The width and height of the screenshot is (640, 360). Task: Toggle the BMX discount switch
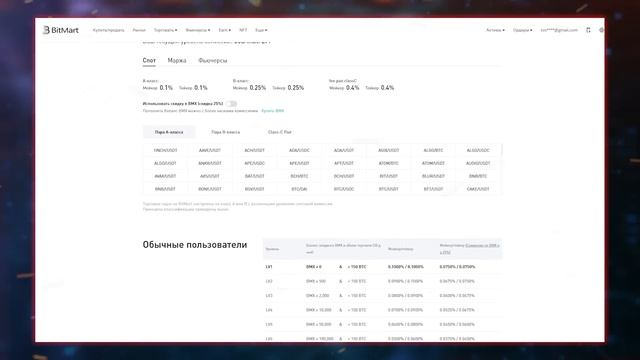[x=231, y=104]
